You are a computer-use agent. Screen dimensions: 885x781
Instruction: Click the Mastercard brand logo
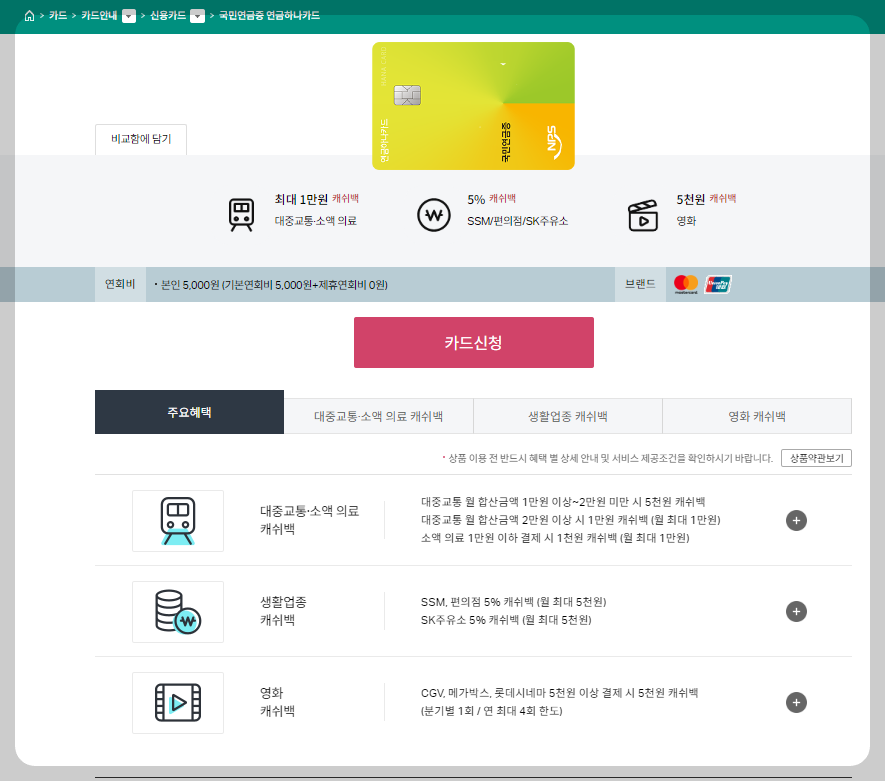[686, 284]
